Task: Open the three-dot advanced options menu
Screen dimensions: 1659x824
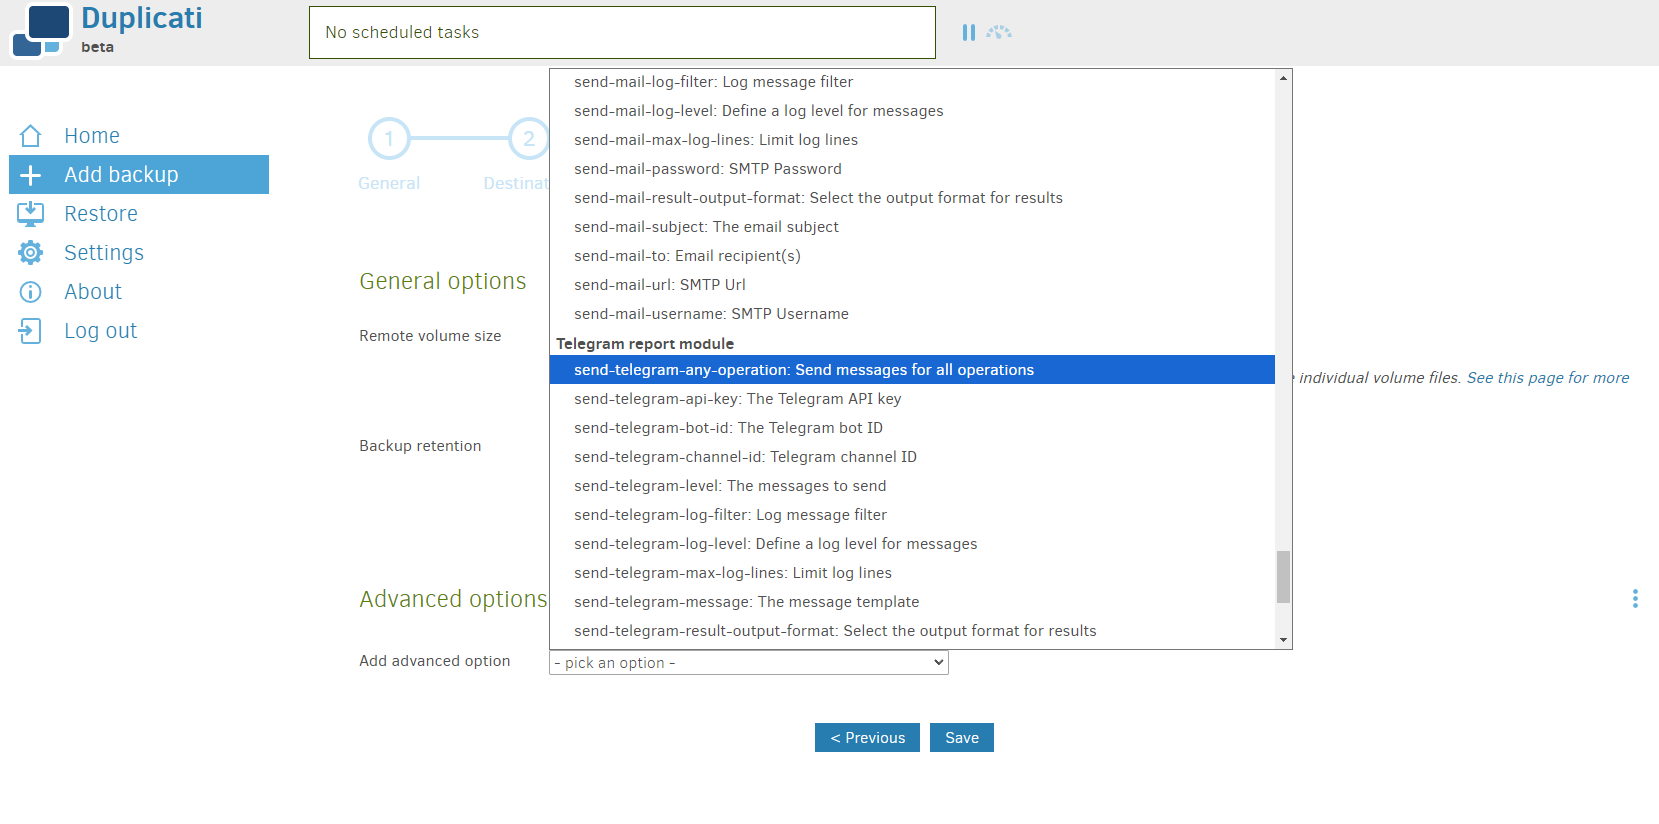Action: 1635,598
